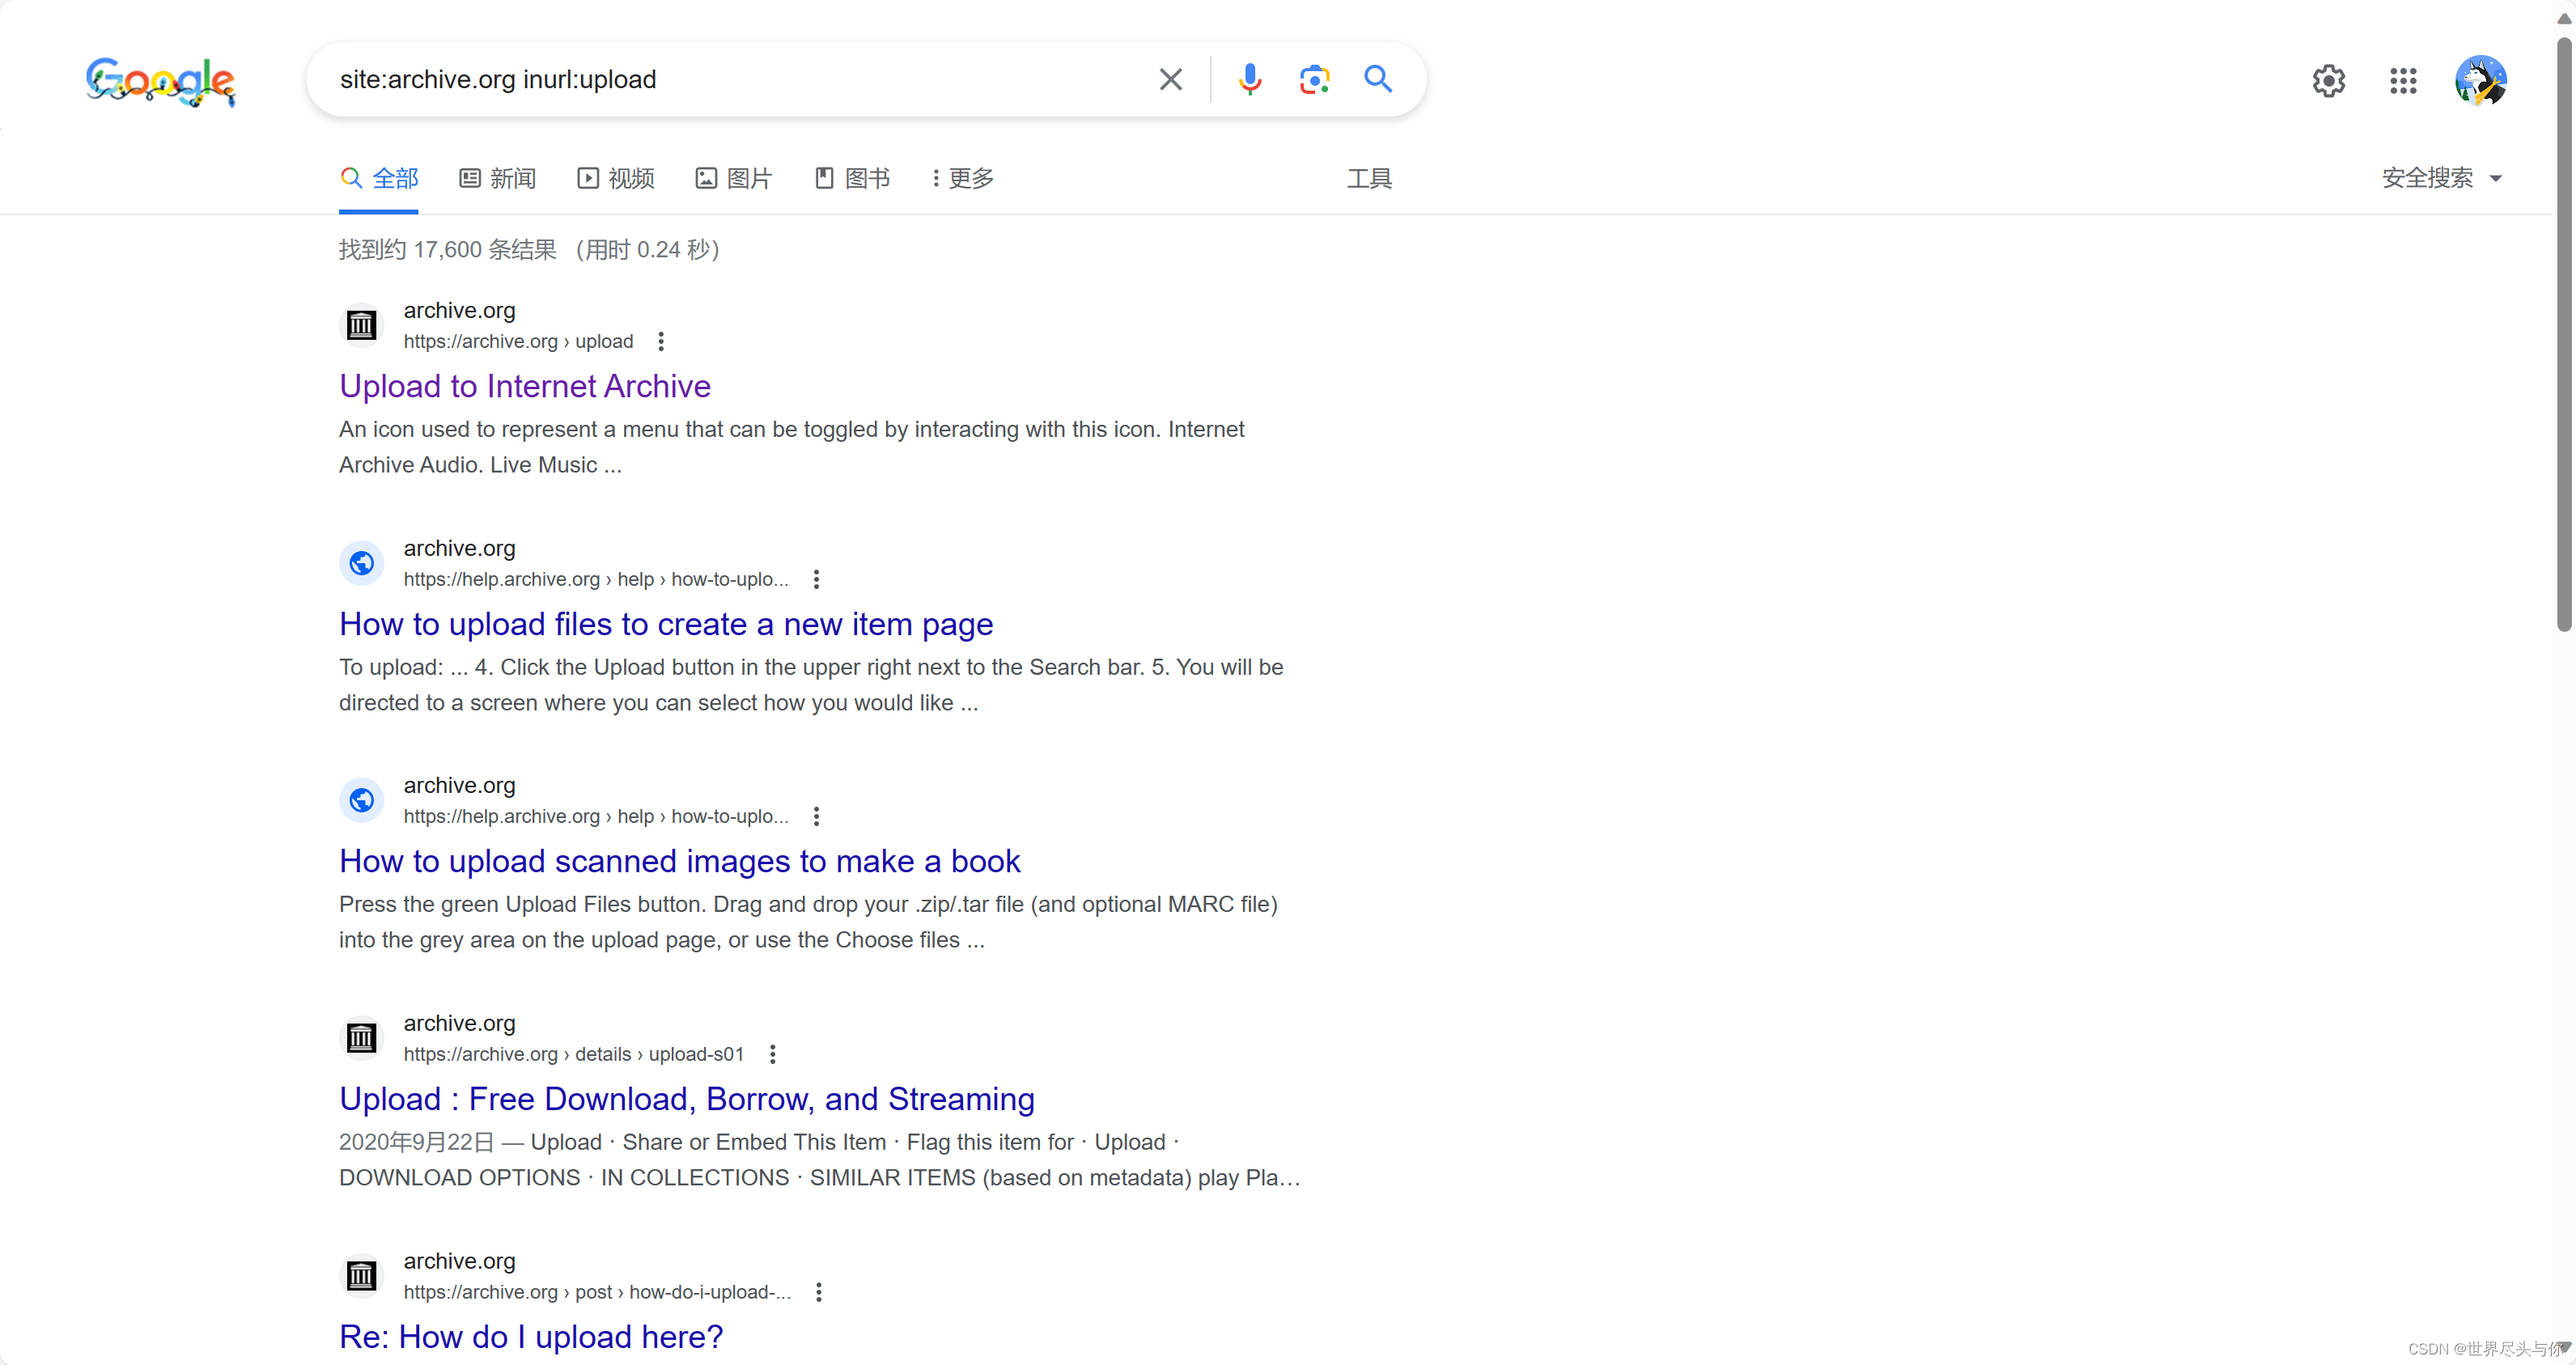Open the three-dot menu on the first result
2576x1365 pixels.
pyautogui.click(x=660, y=341)
